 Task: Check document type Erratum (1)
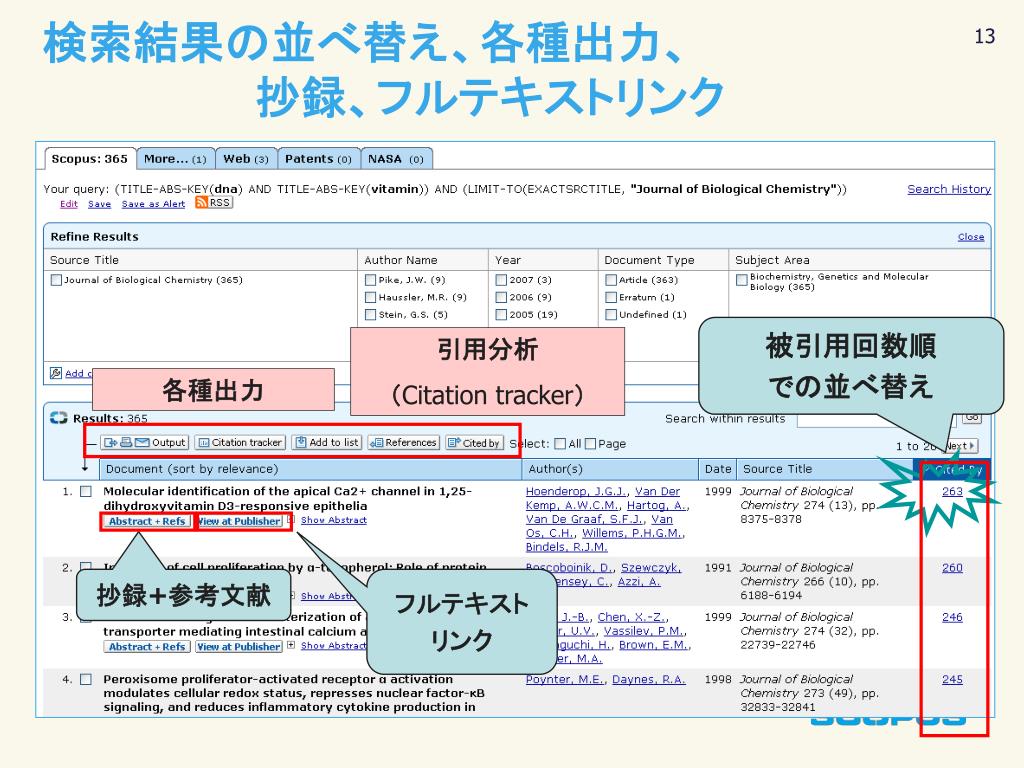pyautogui.click(x=611, y=298)
